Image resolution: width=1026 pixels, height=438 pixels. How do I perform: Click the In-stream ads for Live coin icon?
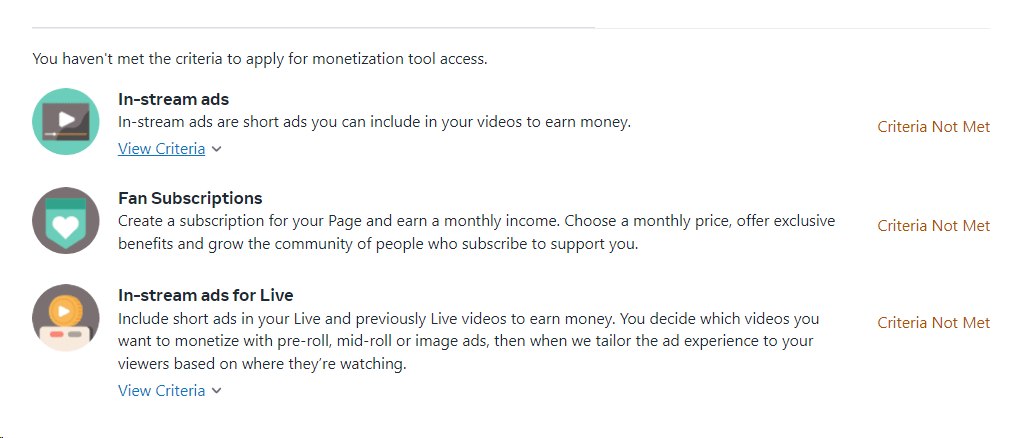coord(65,317)
